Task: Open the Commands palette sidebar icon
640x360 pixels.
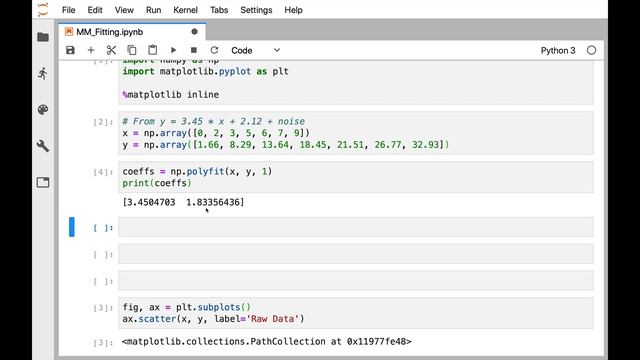Action: click(43, 109)
